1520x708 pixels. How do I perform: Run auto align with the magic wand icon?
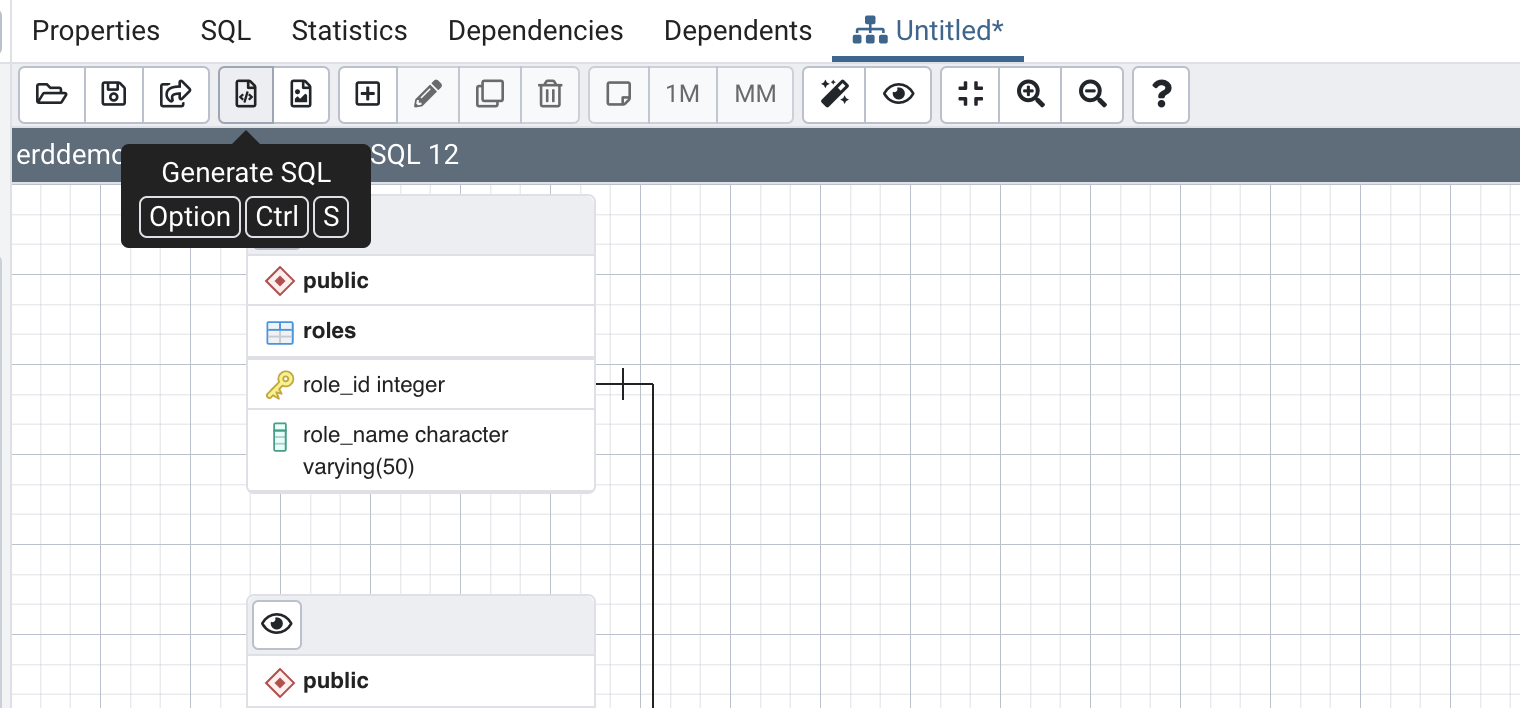click(x=834, y=95)
